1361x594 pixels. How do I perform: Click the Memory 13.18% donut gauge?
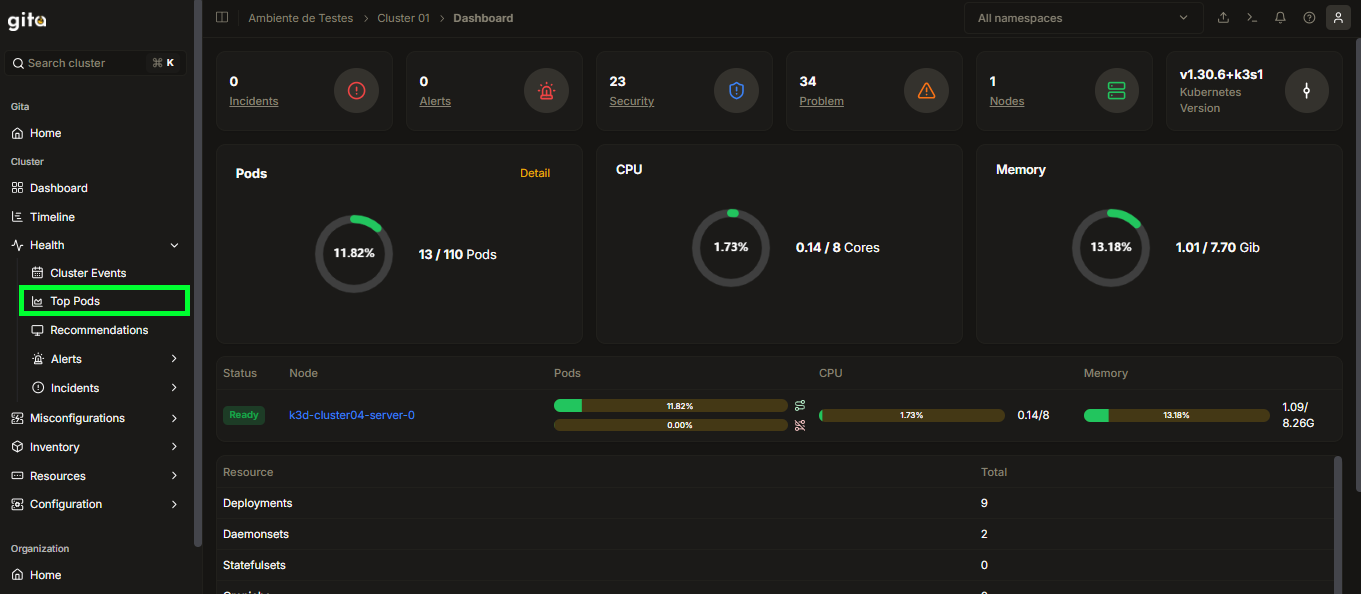click(x=1111, y=247)
